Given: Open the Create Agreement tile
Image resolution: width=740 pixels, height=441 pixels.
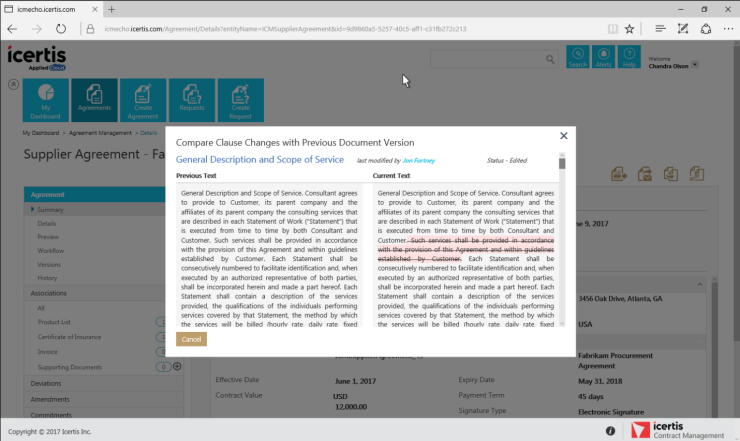Looking at the screenshot, I should click(144, 99).
